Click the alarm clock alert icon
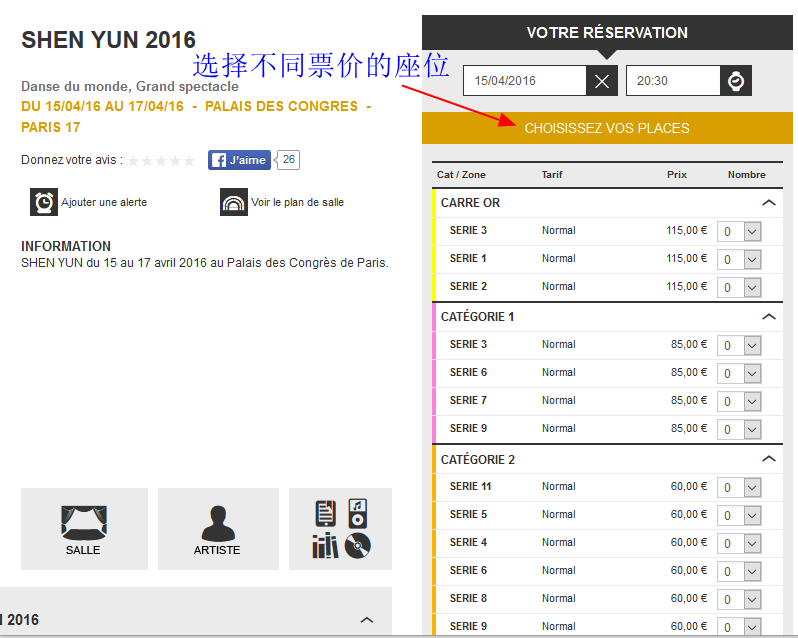798x638 pixels. pos(44,202)
